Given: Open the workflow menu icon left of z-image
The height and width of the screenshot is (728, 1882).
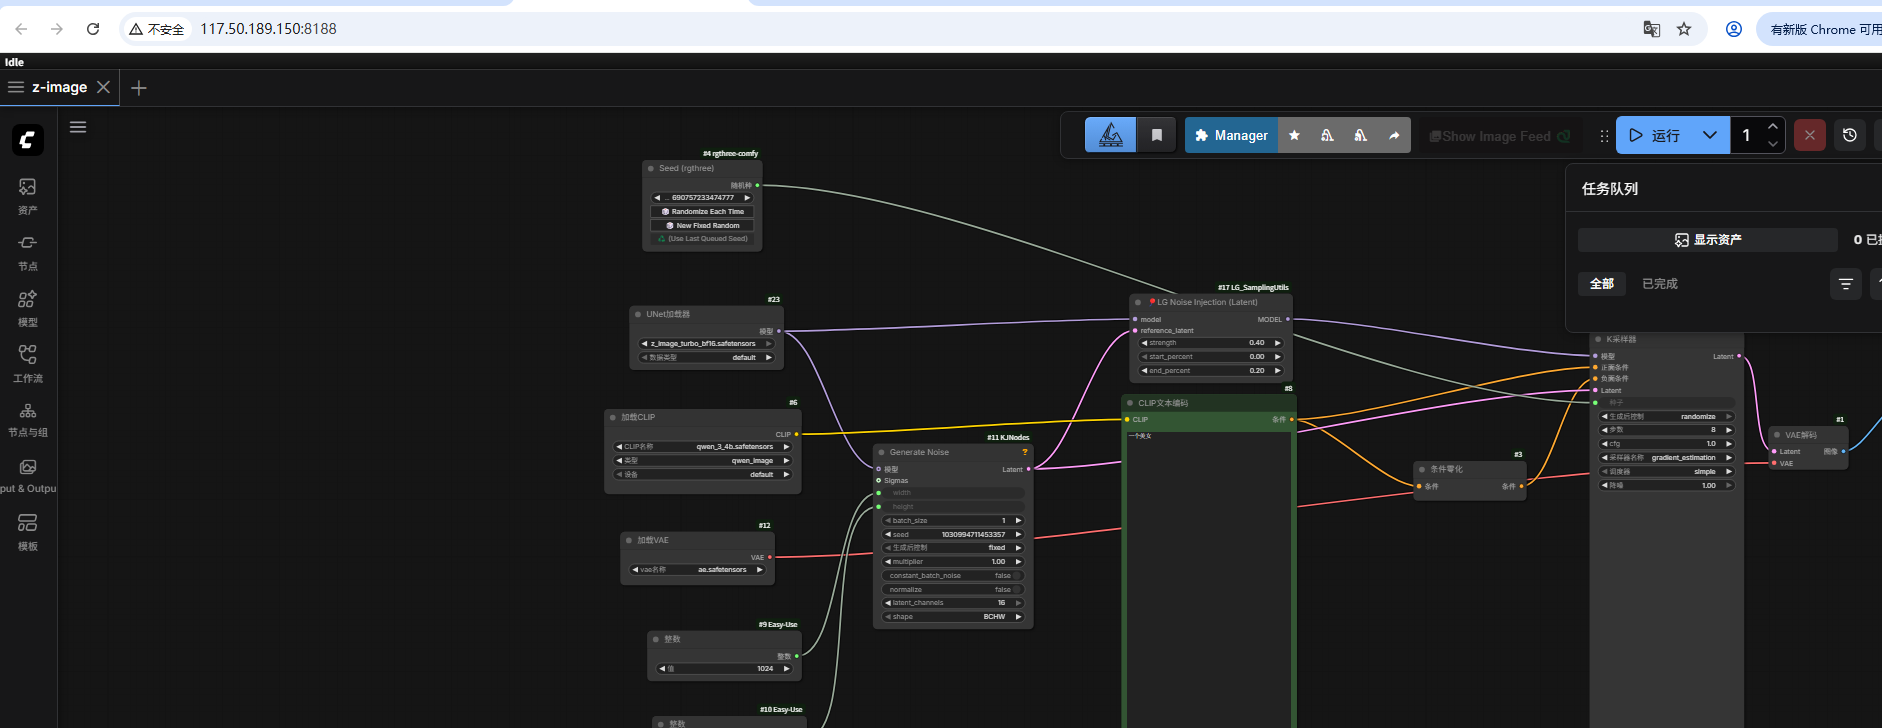Looking at the screenshot, I should [16, 87].
